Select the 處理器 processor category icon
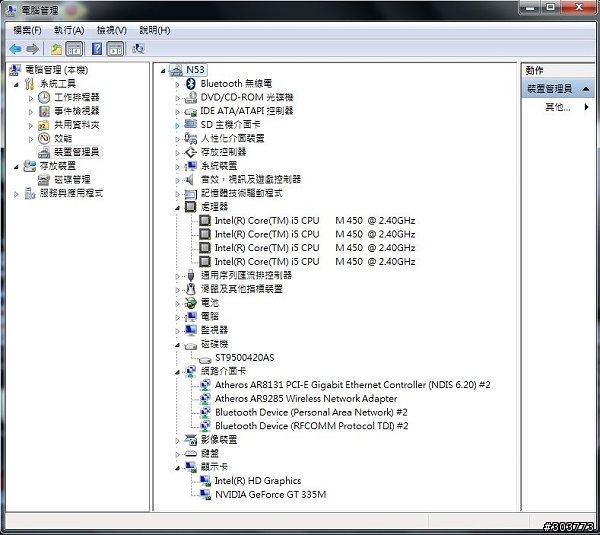This screenshot has height=535, width=600. tap(190, 207)
